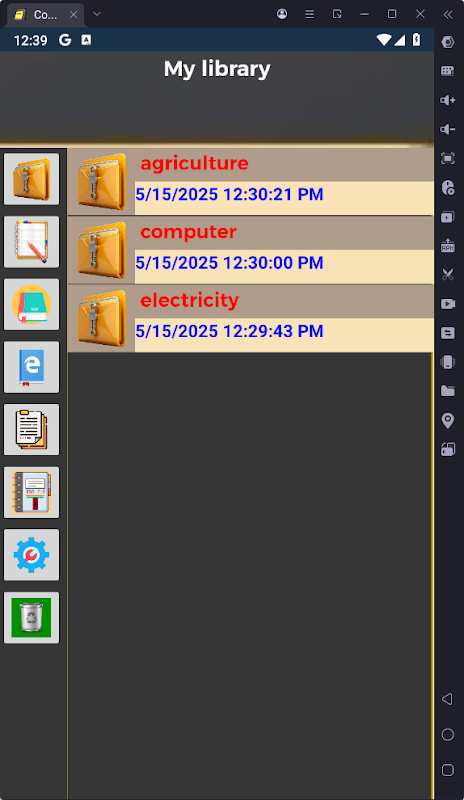Open the agriculture folder entry
This screenshot has width=464, height=800.
point(251,182)
